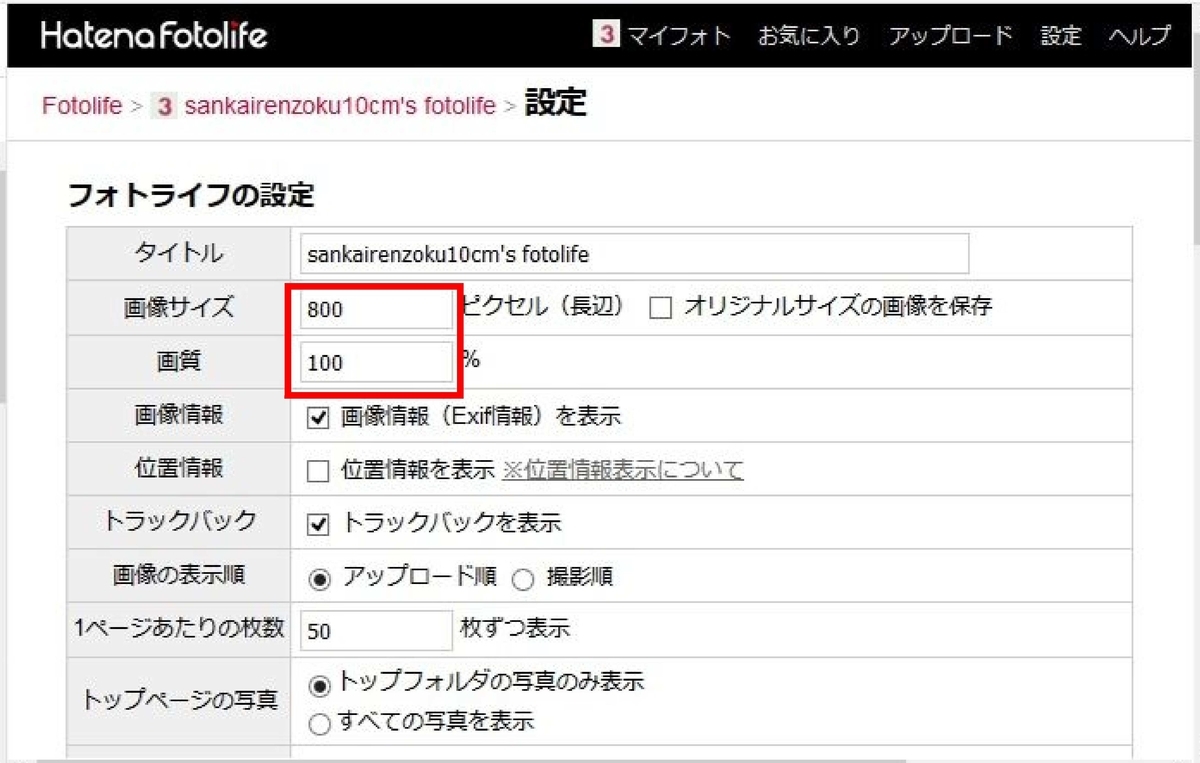Click the タイトル row label
This screenshot has width=1200, height=763.
(x=179, y=254)
